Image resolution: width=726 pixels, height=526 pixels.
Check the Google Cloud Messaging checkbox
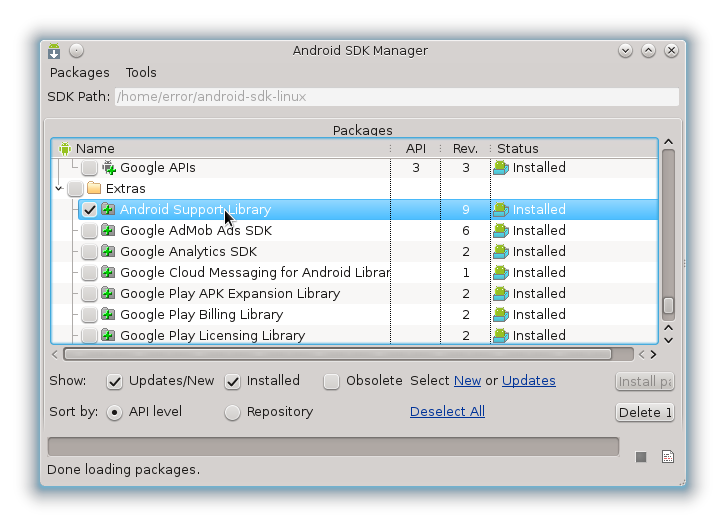[x=89, y=272]
